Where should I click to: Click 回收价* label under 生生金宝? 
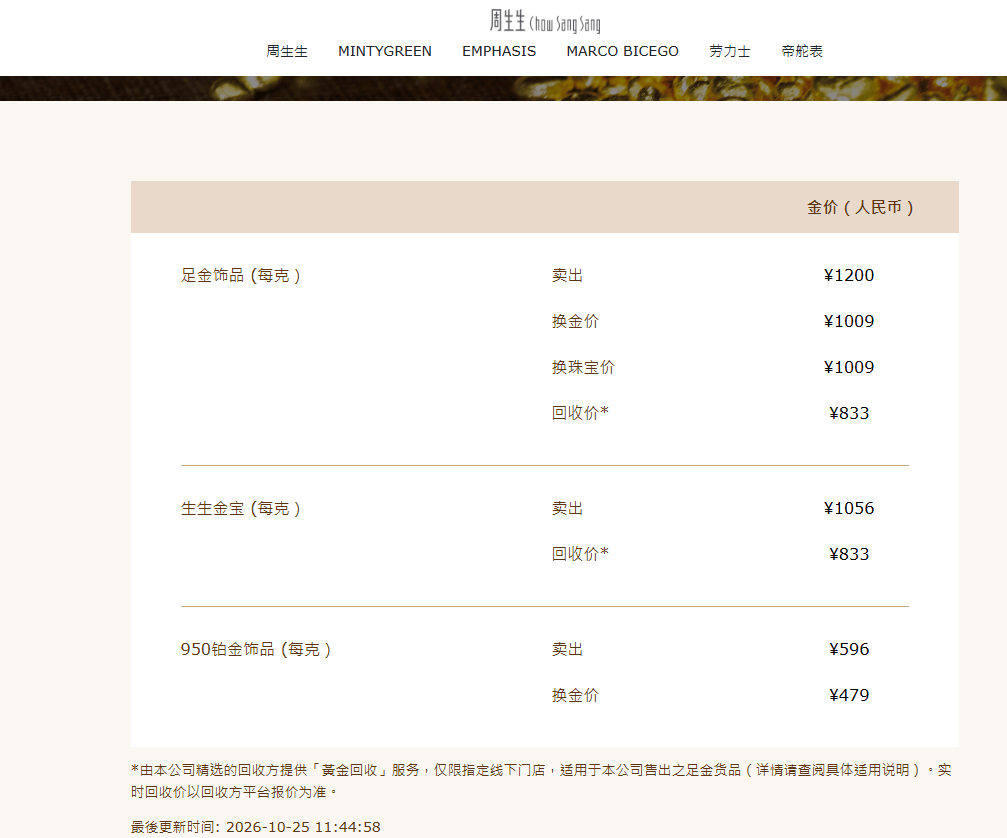pos(580,554)
